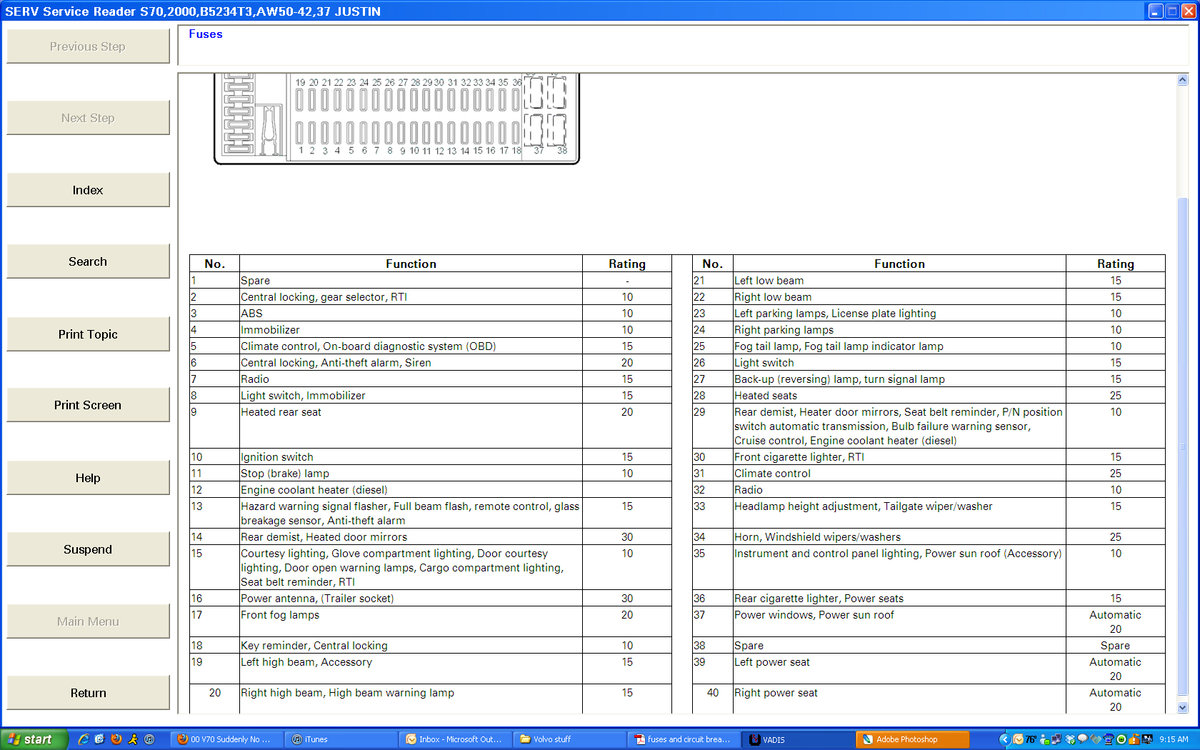
Task: Switch to fuses and circuit breakers PDF
Action: pyautogui.click(x=684, y=740)
